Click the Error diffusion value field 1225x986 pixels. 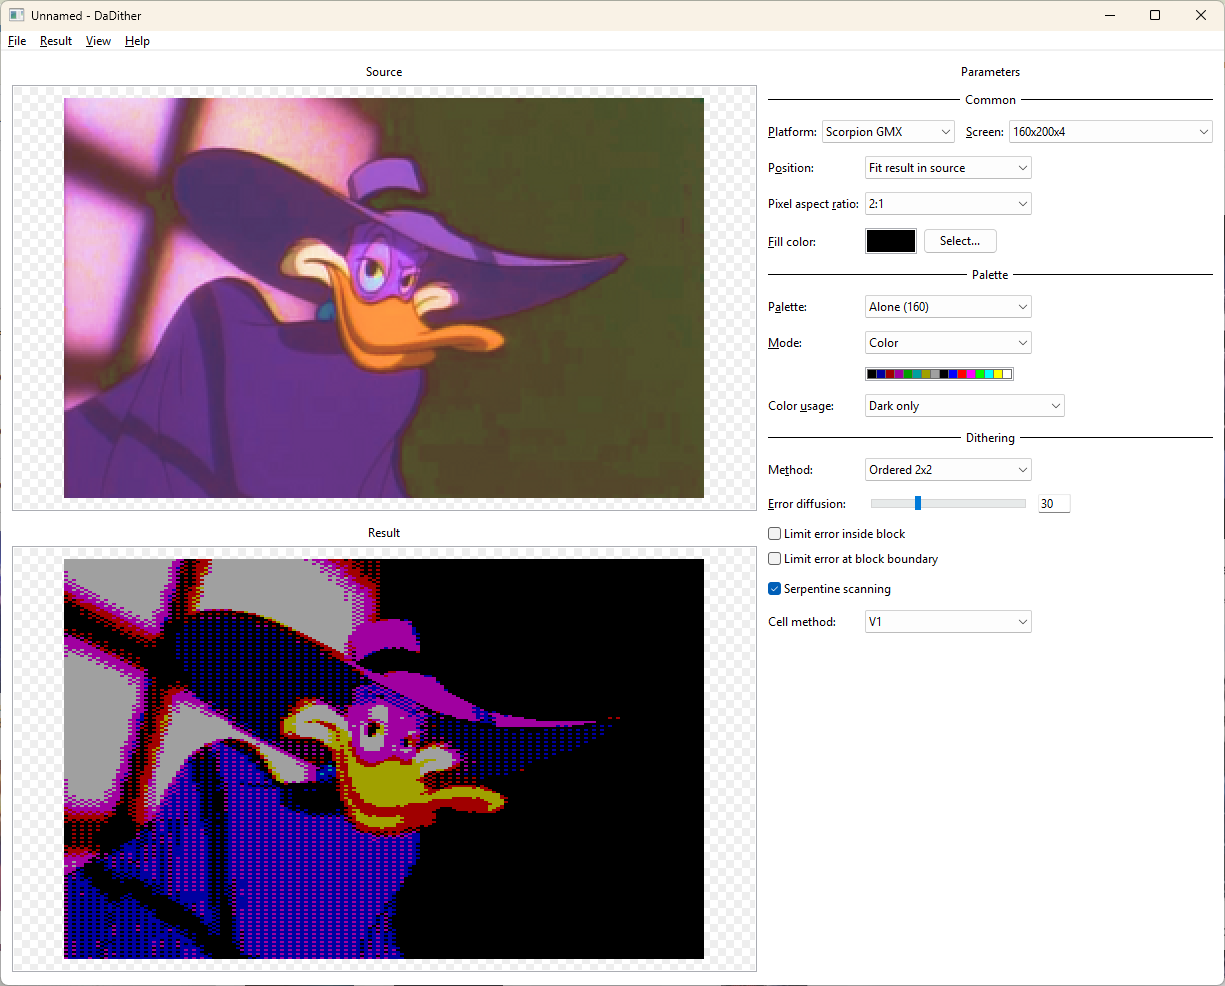click(1053, 504)
